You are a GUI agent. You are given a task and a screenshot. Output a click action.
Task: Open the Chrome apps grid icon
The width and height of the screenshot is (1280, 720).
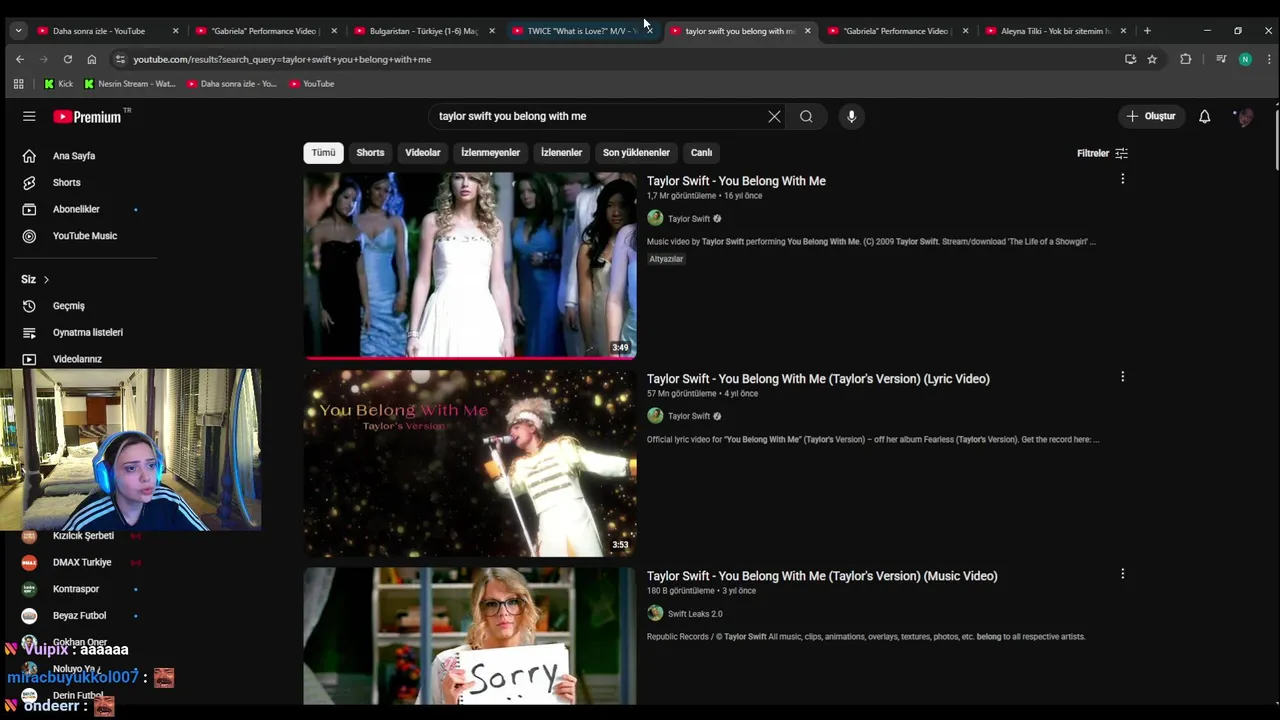pos(18,84)
